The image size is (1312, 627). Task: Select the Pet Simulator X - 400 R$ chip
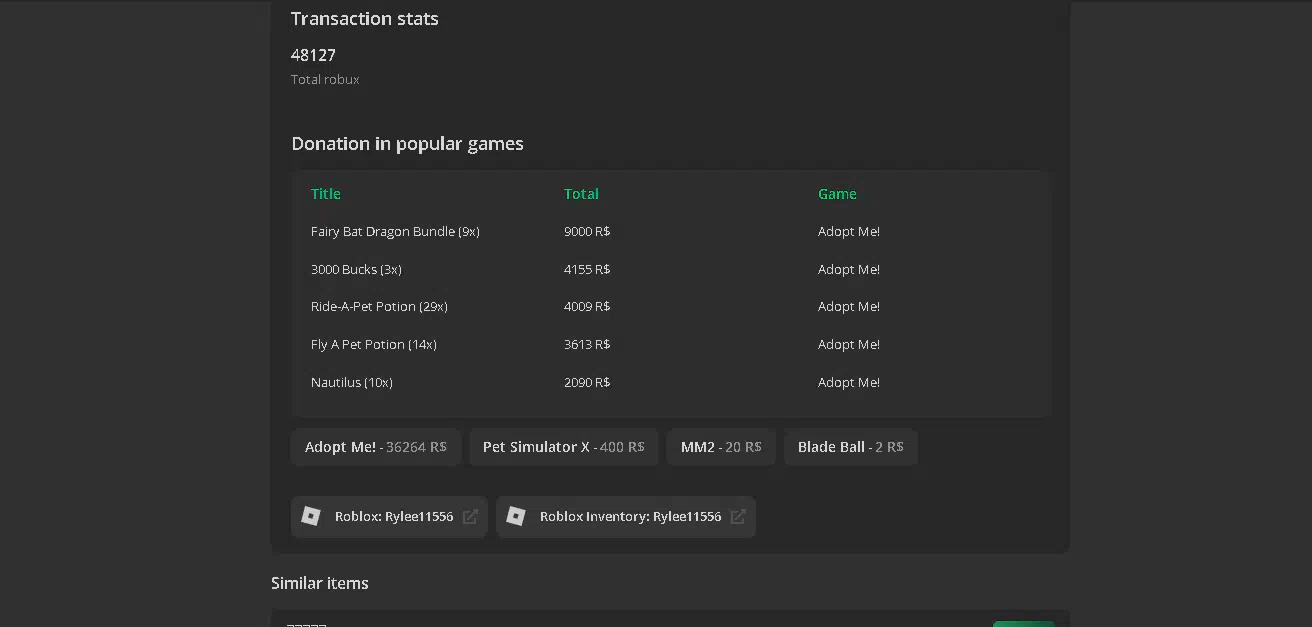(564, 447)
